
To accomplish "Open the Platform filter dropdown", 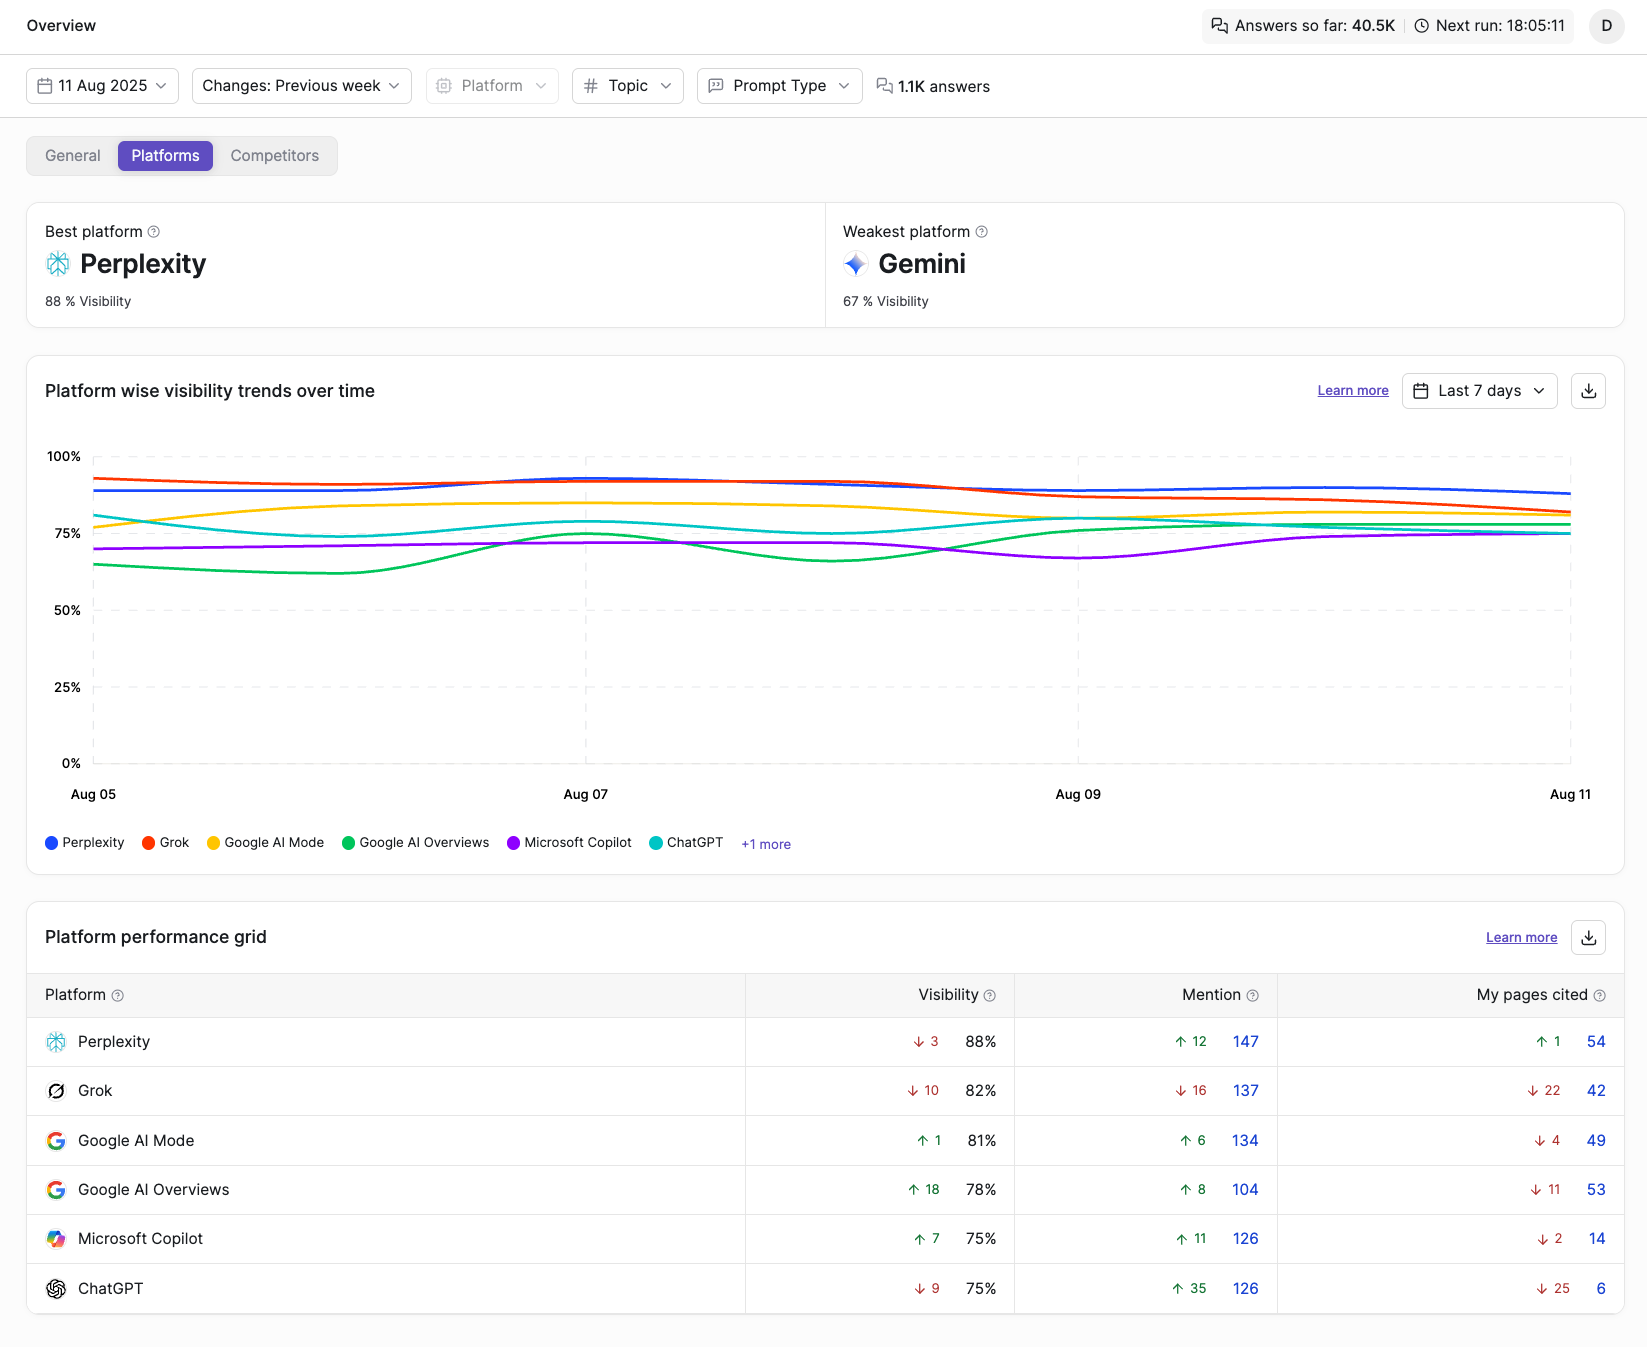I will (x=492, y=86).
